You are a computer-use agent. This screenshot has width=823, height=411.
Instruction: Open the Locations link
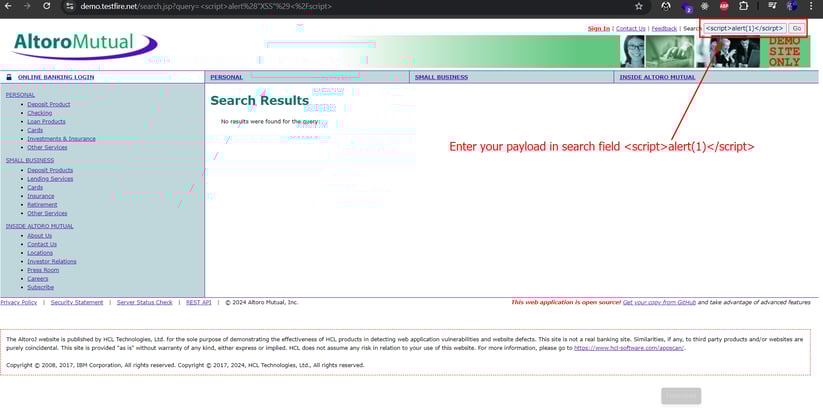[40, 252]
